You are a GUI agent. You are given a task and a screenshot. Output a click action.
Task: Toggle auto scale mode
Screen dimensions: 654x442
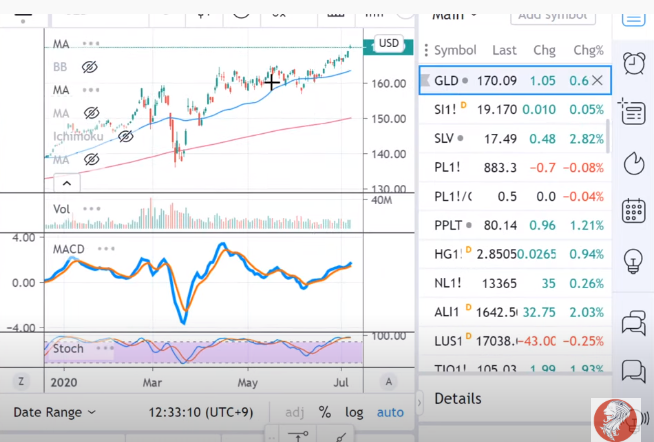[390, 412]
